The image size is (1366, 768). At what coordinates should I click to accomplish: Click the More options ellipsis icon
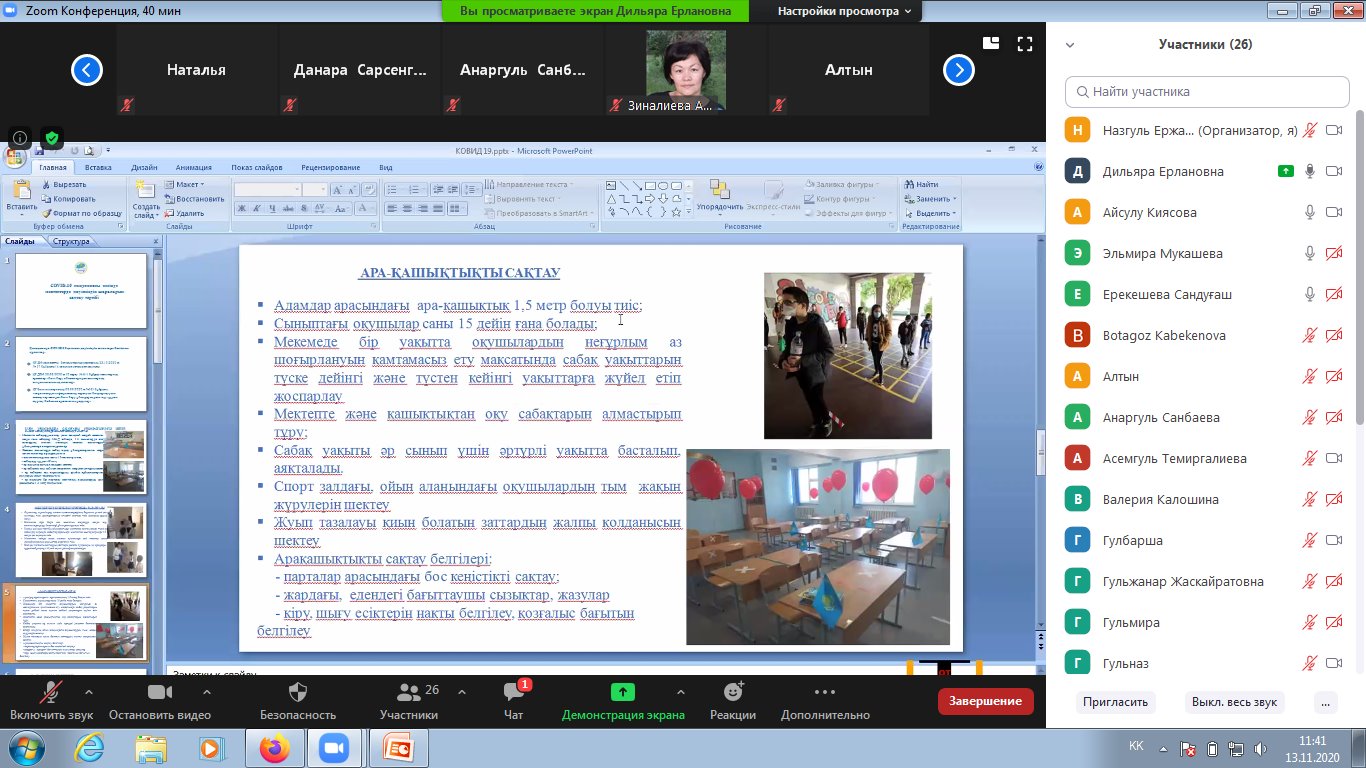(x=825, y=693)
